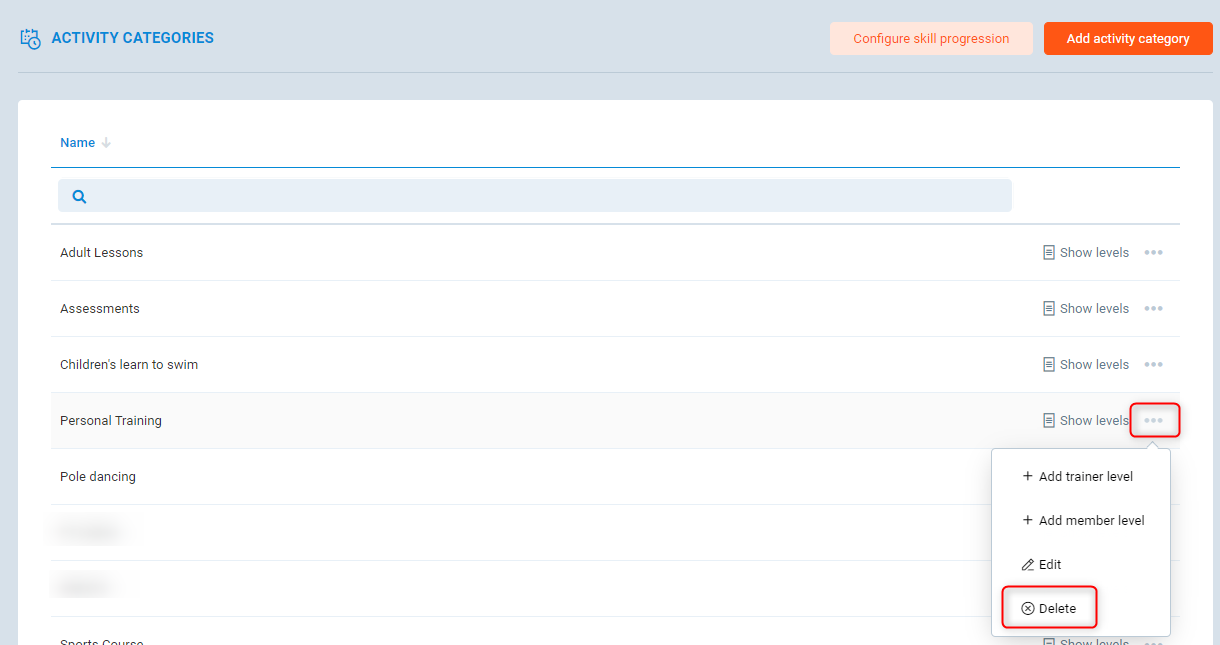
Task: Click the search magnifier icon
Action: pyautogui.click(x=79, y=197)
